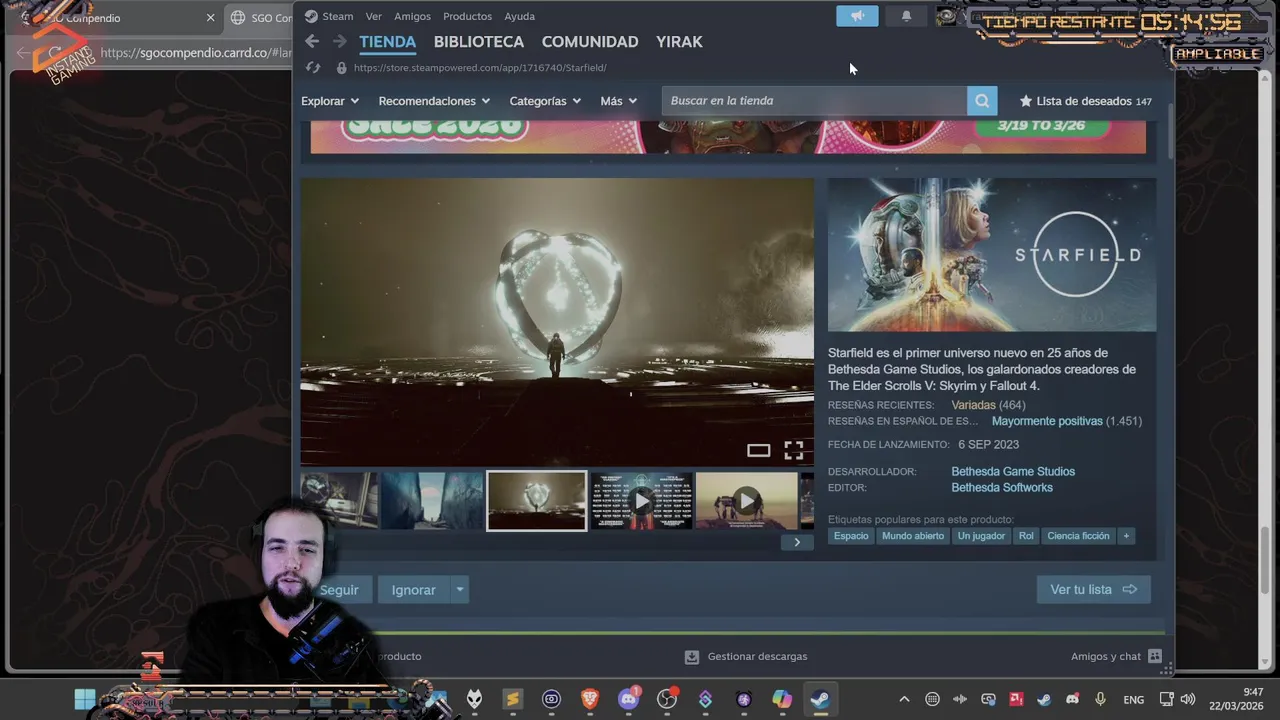The image size is (1280, 720).
Task: Click the microphone tray icon
Action: pyautogui.click(x=1100, y=699)
